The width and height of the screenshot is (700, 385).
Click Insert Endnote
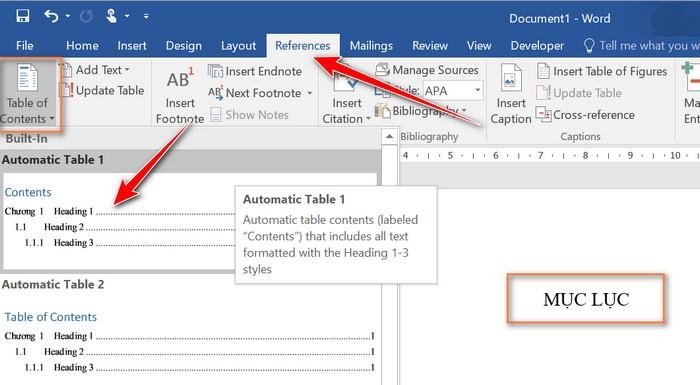point(255,71)
